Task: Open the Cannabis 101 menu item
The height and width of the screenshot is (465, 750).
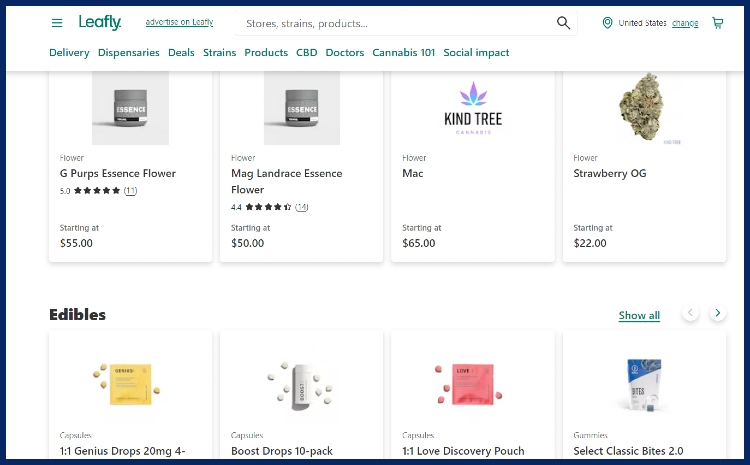Action: 404,53
